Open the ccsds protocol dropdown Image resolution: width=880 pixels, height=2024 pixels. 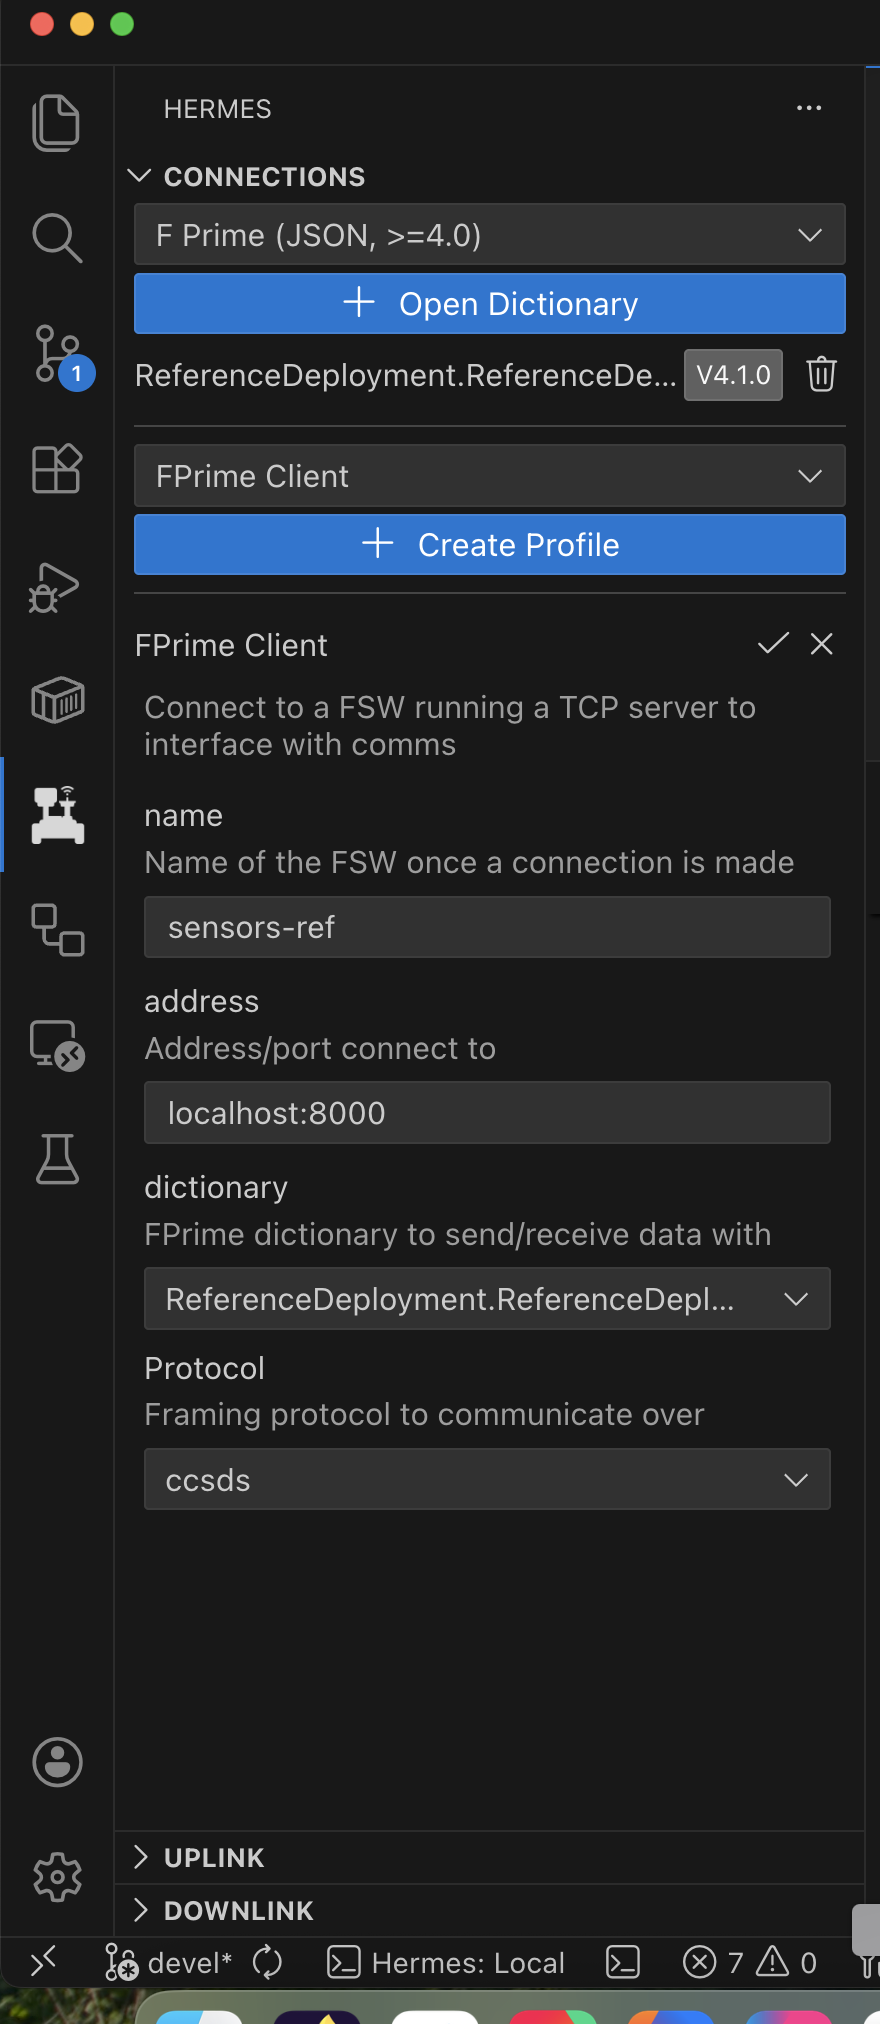pyautogui.click(x=487, y=1480)
